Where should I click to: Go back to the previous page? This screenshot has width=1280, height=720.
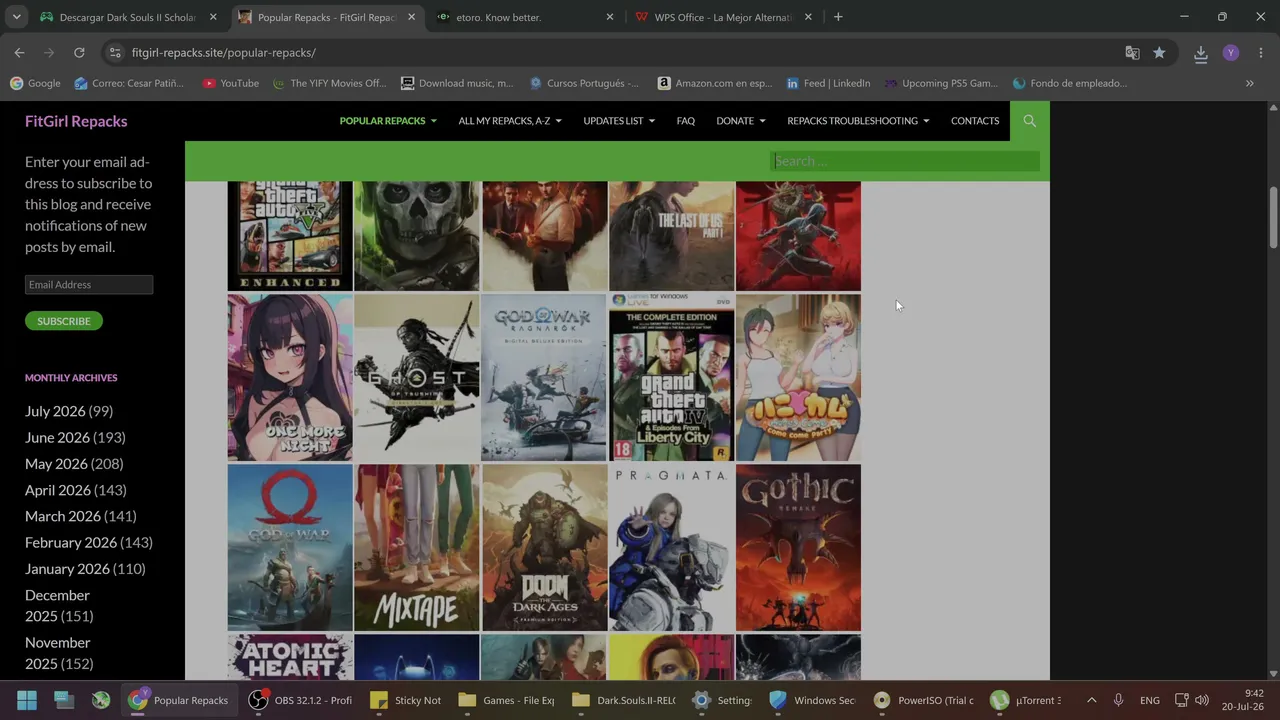point(19,52)
